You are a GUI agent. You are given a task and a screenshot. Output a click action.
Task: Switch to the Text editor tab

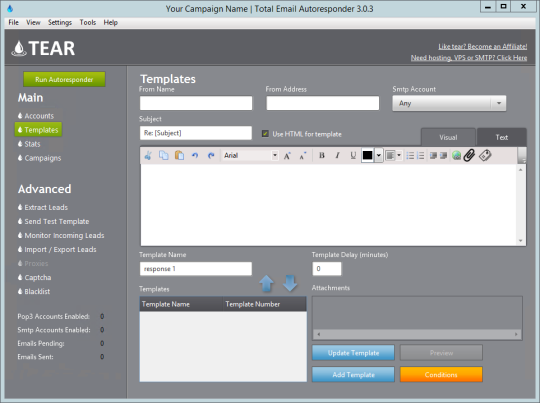501,137
